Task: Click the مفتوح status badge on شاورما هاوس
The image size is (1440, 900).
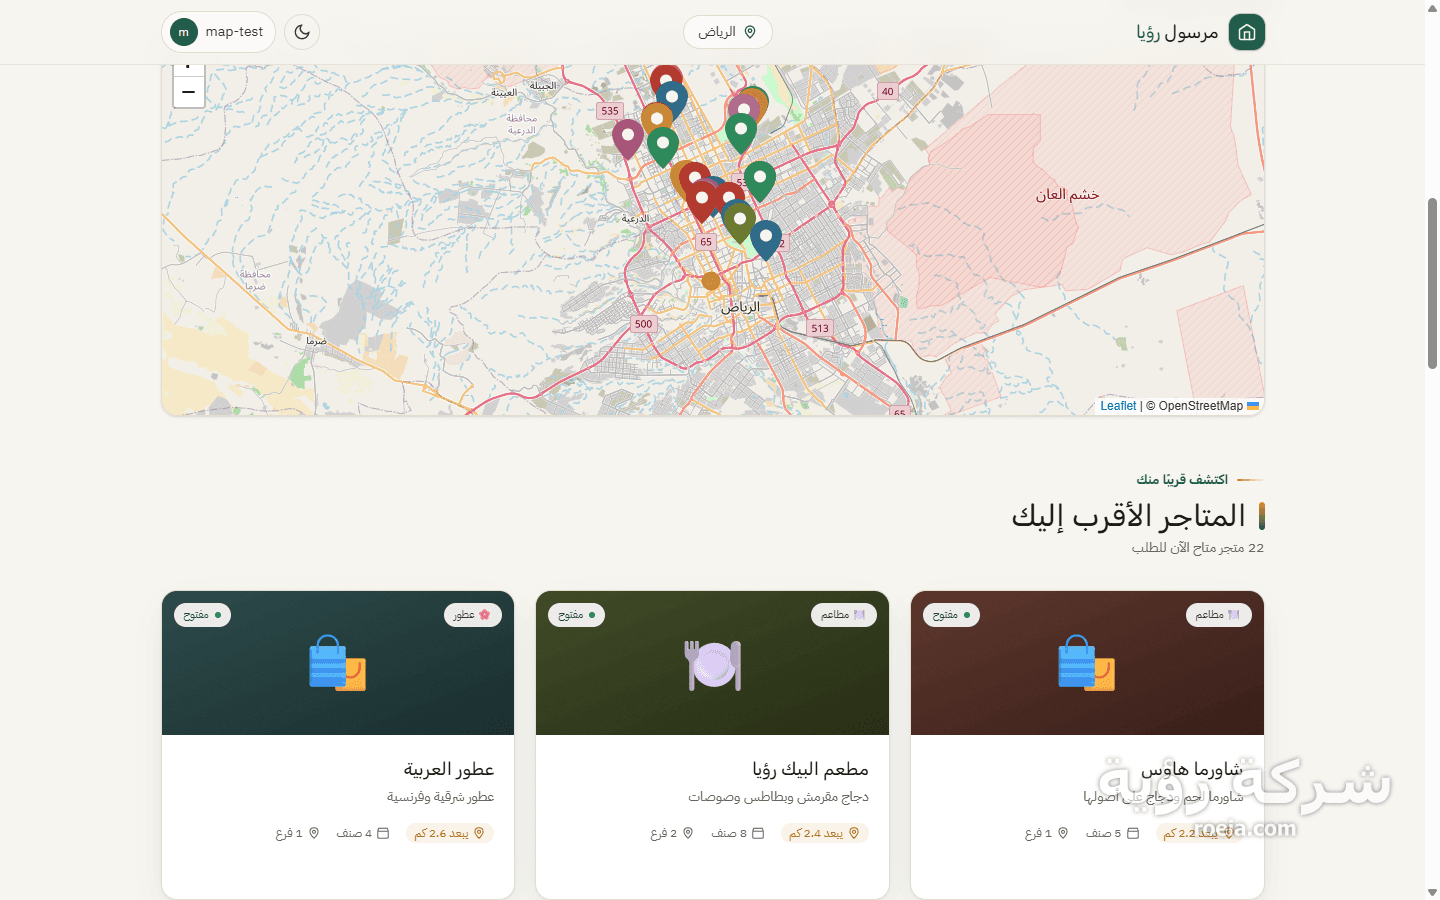Action: pyautogui.click(x=952, y=615)
